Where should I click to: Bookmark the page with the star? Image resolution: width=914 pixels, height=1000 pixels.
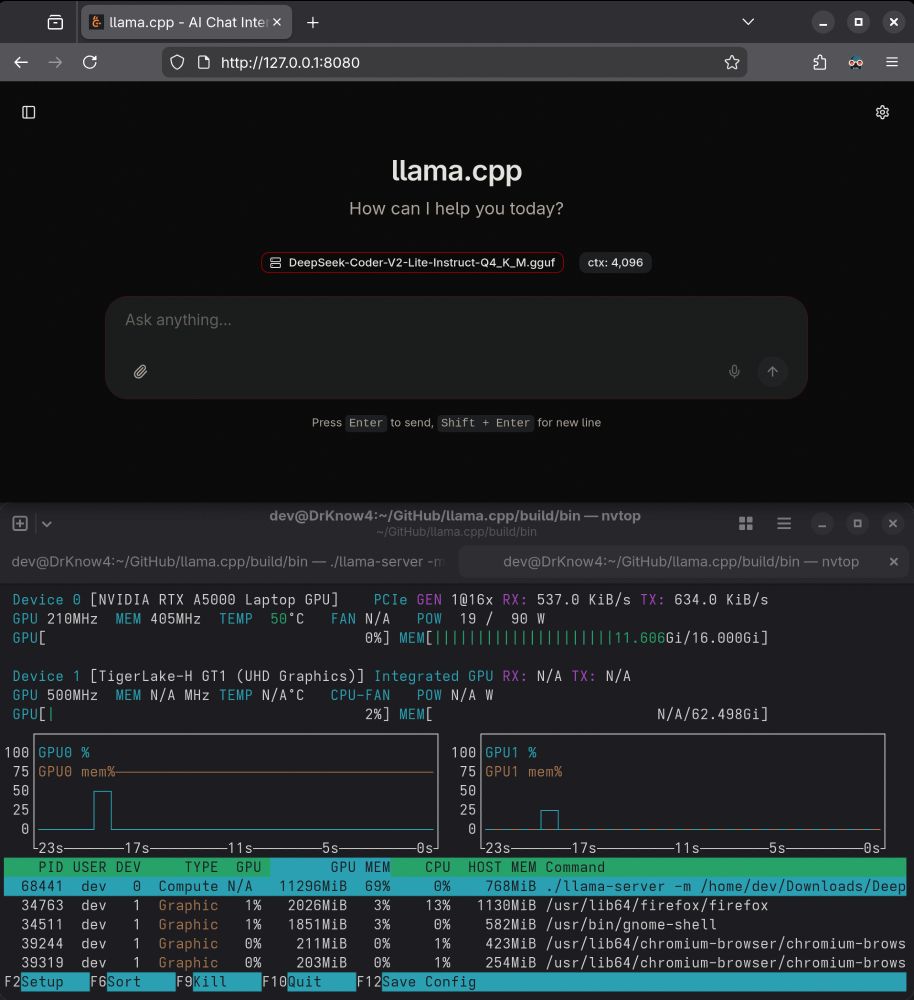(732, 62)
